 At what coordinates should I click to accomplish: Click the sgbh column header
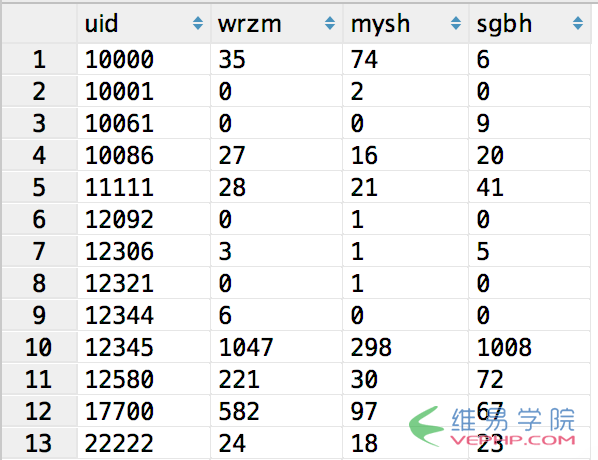530,23
